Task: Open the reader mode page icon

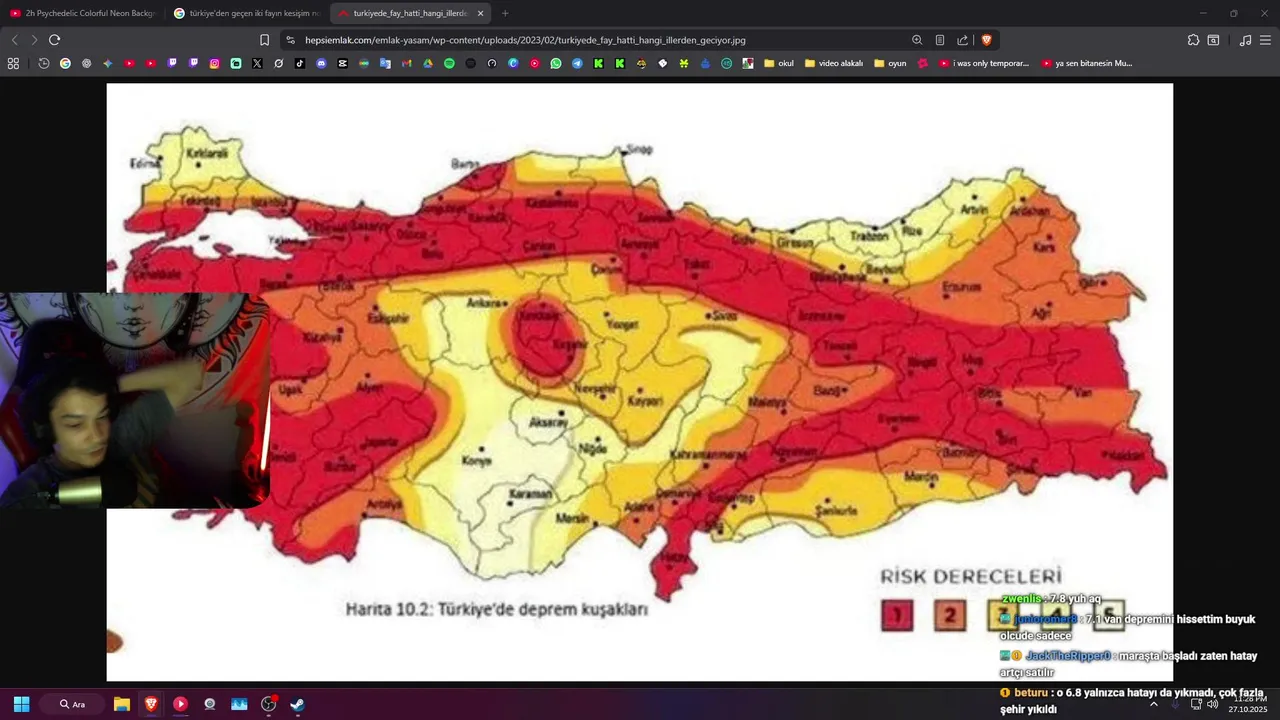Action: tap(940, 40)
